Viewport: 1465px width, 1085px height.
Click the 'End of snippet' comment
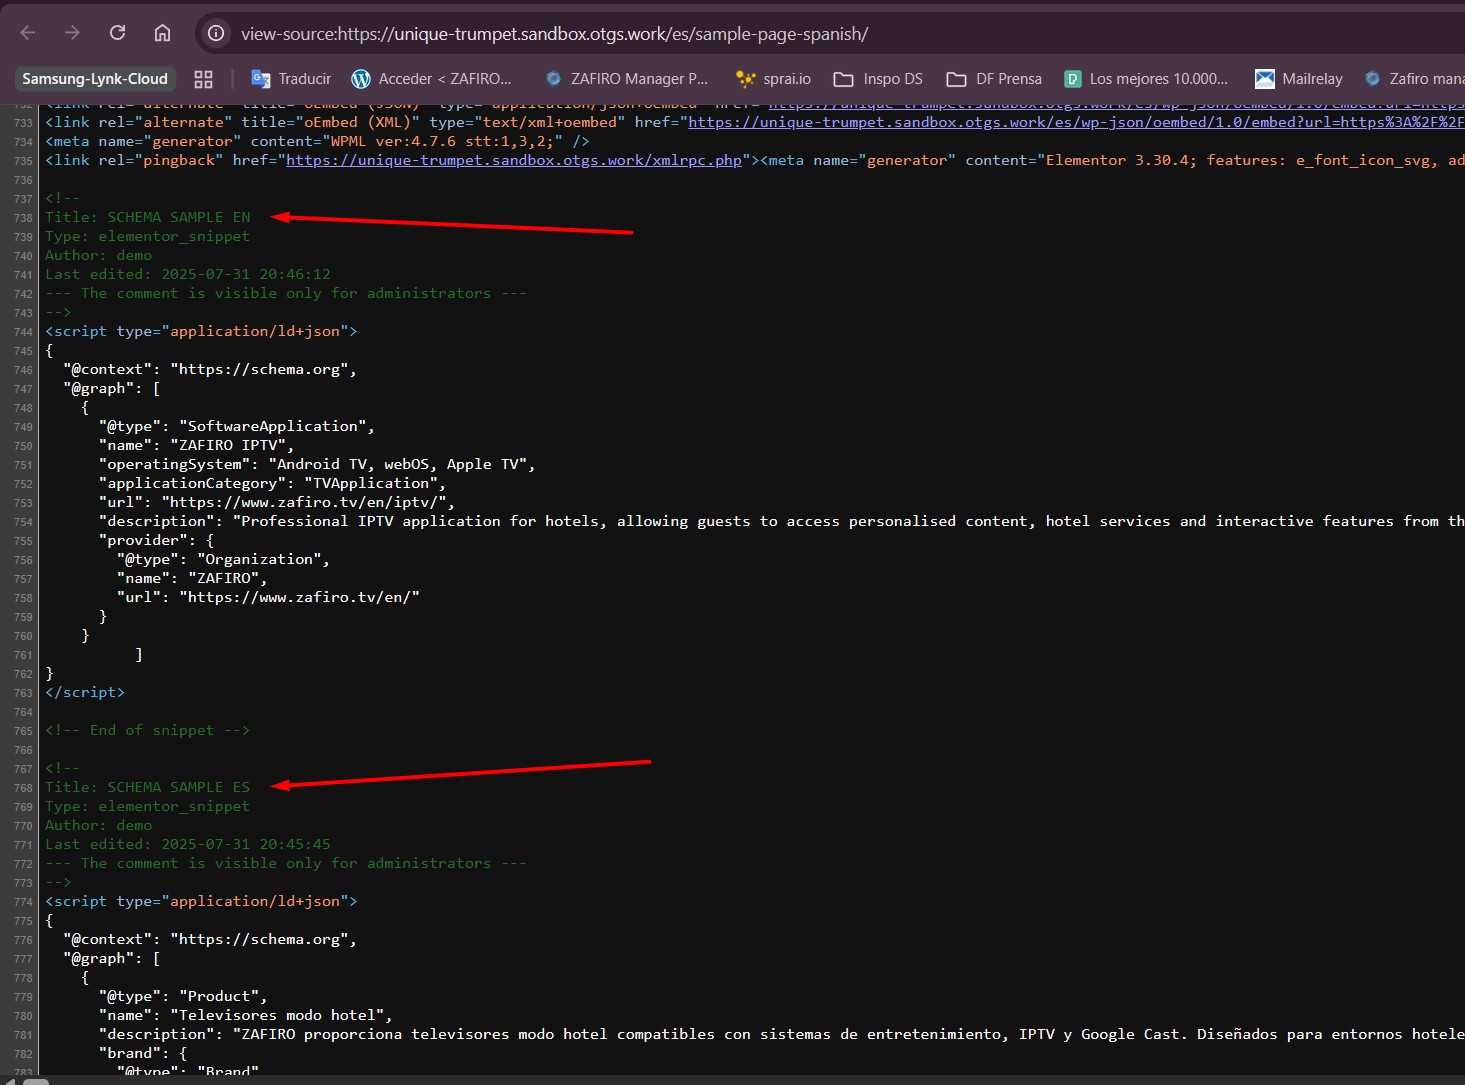point(148,730)
